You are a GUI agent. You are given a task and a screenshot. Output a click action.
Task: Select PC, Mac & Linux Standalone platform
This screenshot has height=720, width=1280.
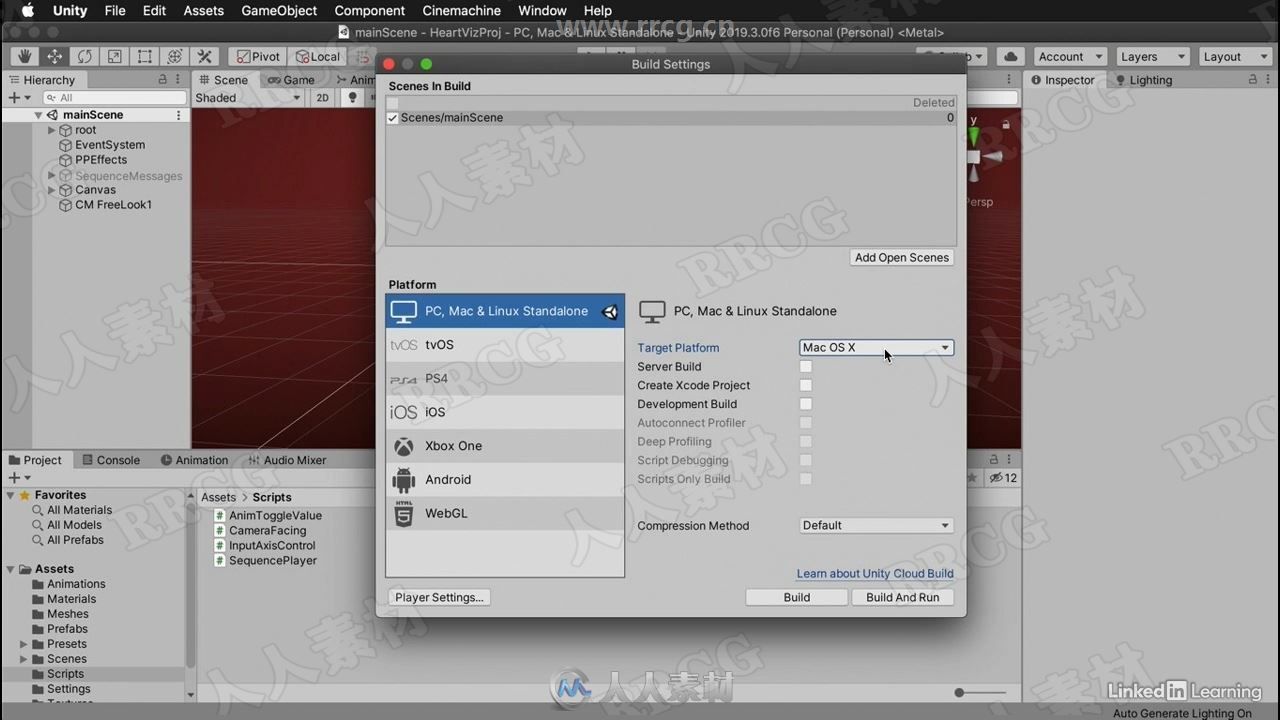coord(505,311)
